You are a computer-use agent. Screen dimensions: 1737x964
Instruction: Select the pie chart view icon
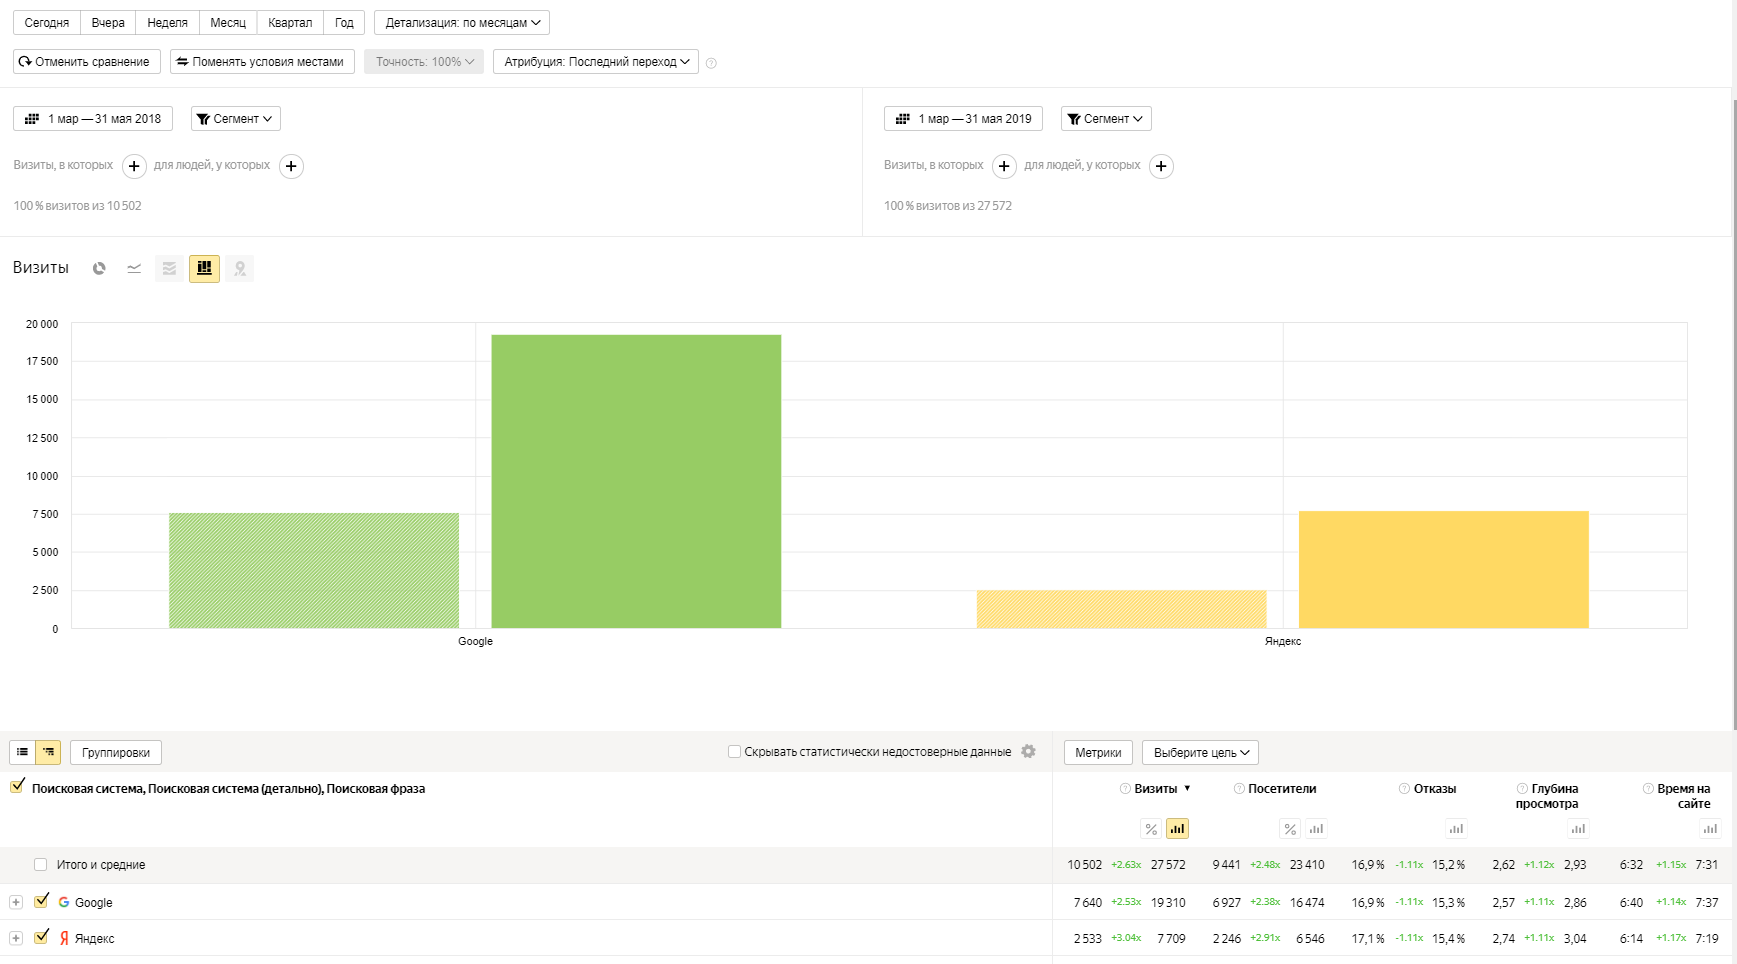tap(99, 268)
